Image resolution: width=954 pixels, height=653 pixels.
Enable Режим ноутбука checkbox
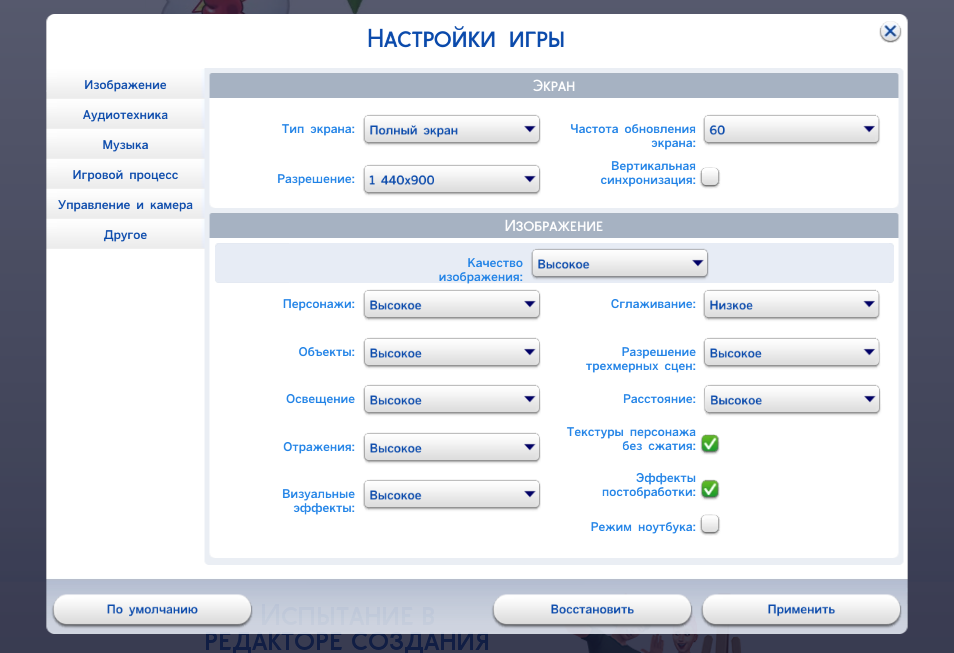[x=710, y=524]
